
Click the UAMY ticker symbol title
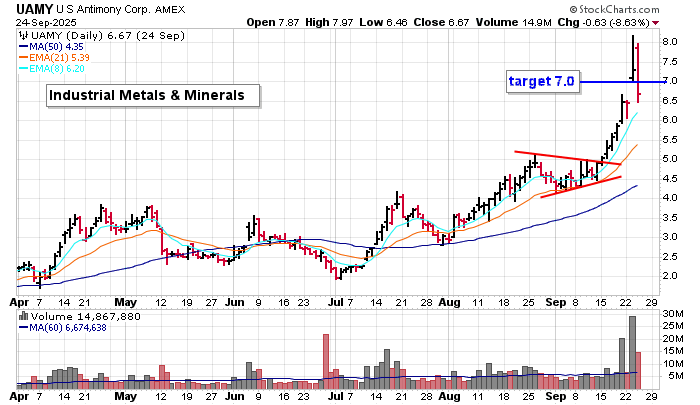tap(26, 7)
